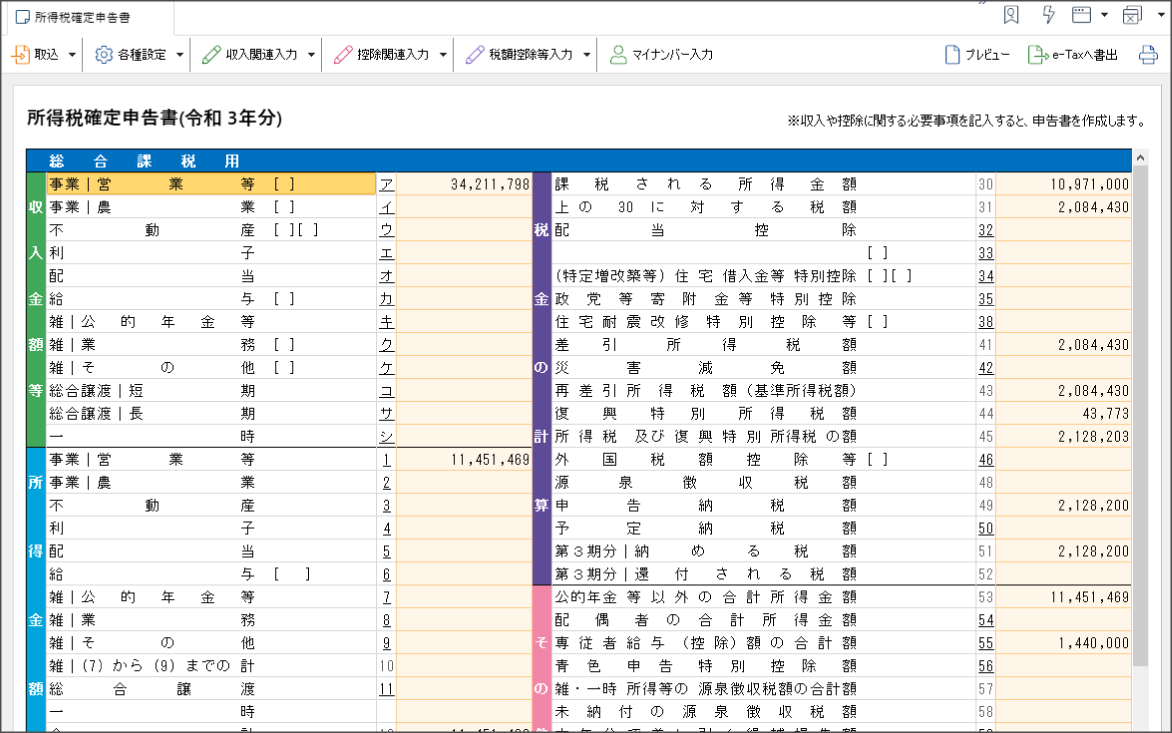Image resolution: width=1172 pixels, height=733 pixels.
Task: Click the 取込 import icon
Action: pyautogui.click(x=22, y=55)
